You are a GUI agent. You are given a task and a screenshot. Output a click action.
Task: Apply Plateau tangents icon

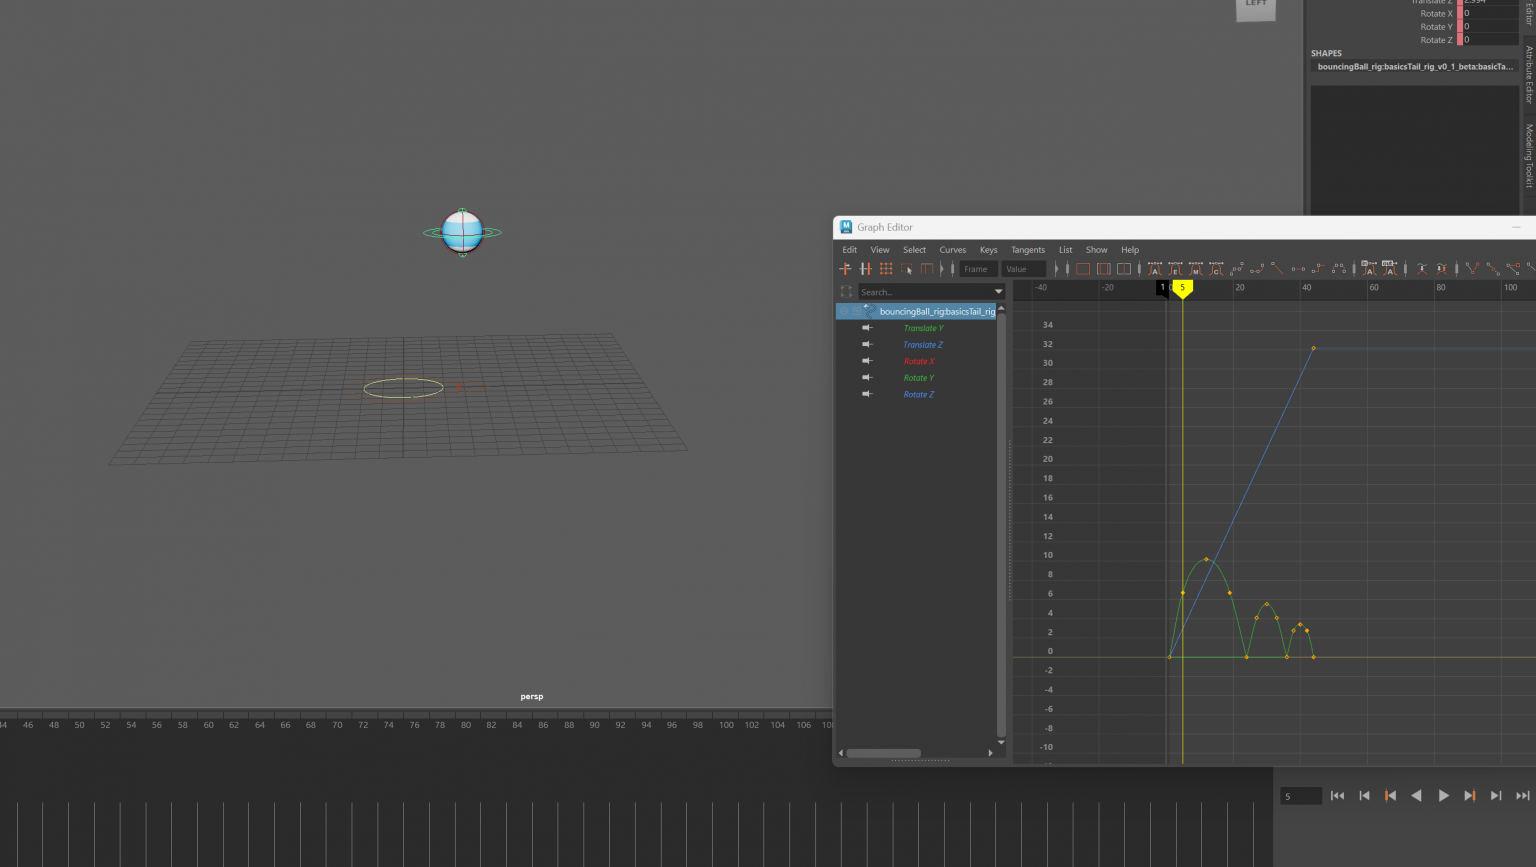(x=1339, y=269)
